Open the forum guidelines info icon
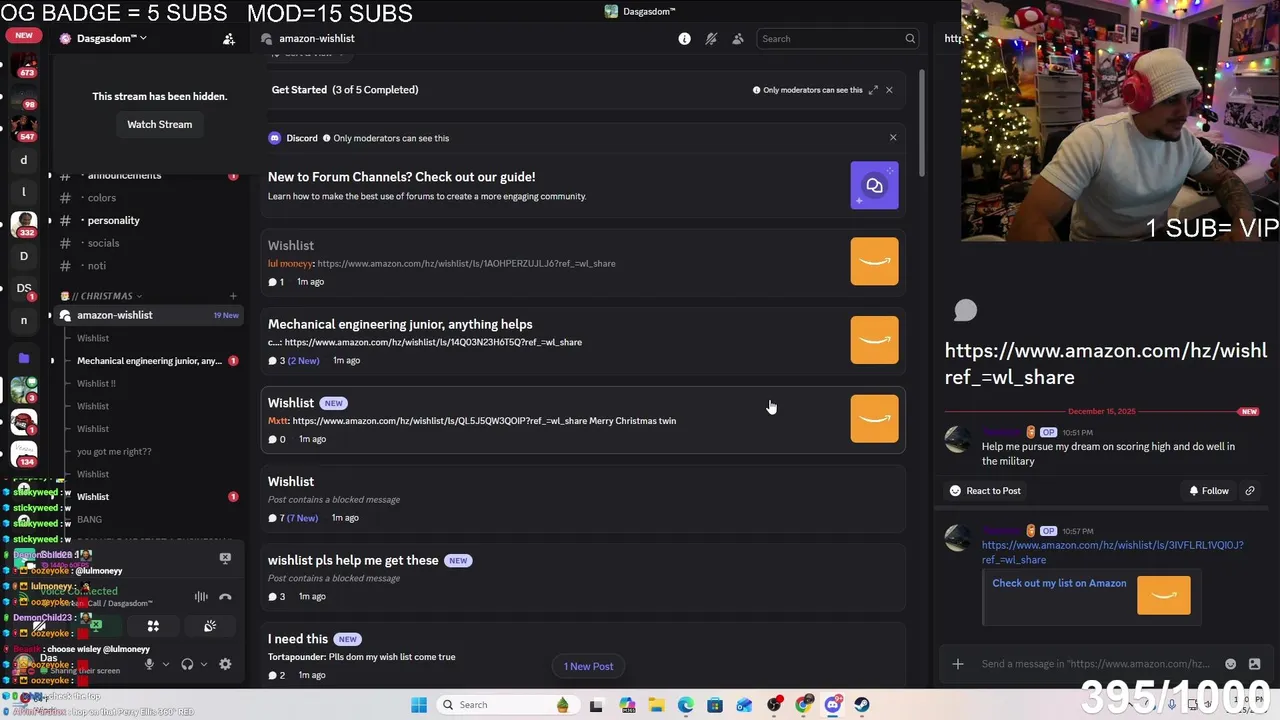This screenshot has height=720, width=1280. pos(684,39)
